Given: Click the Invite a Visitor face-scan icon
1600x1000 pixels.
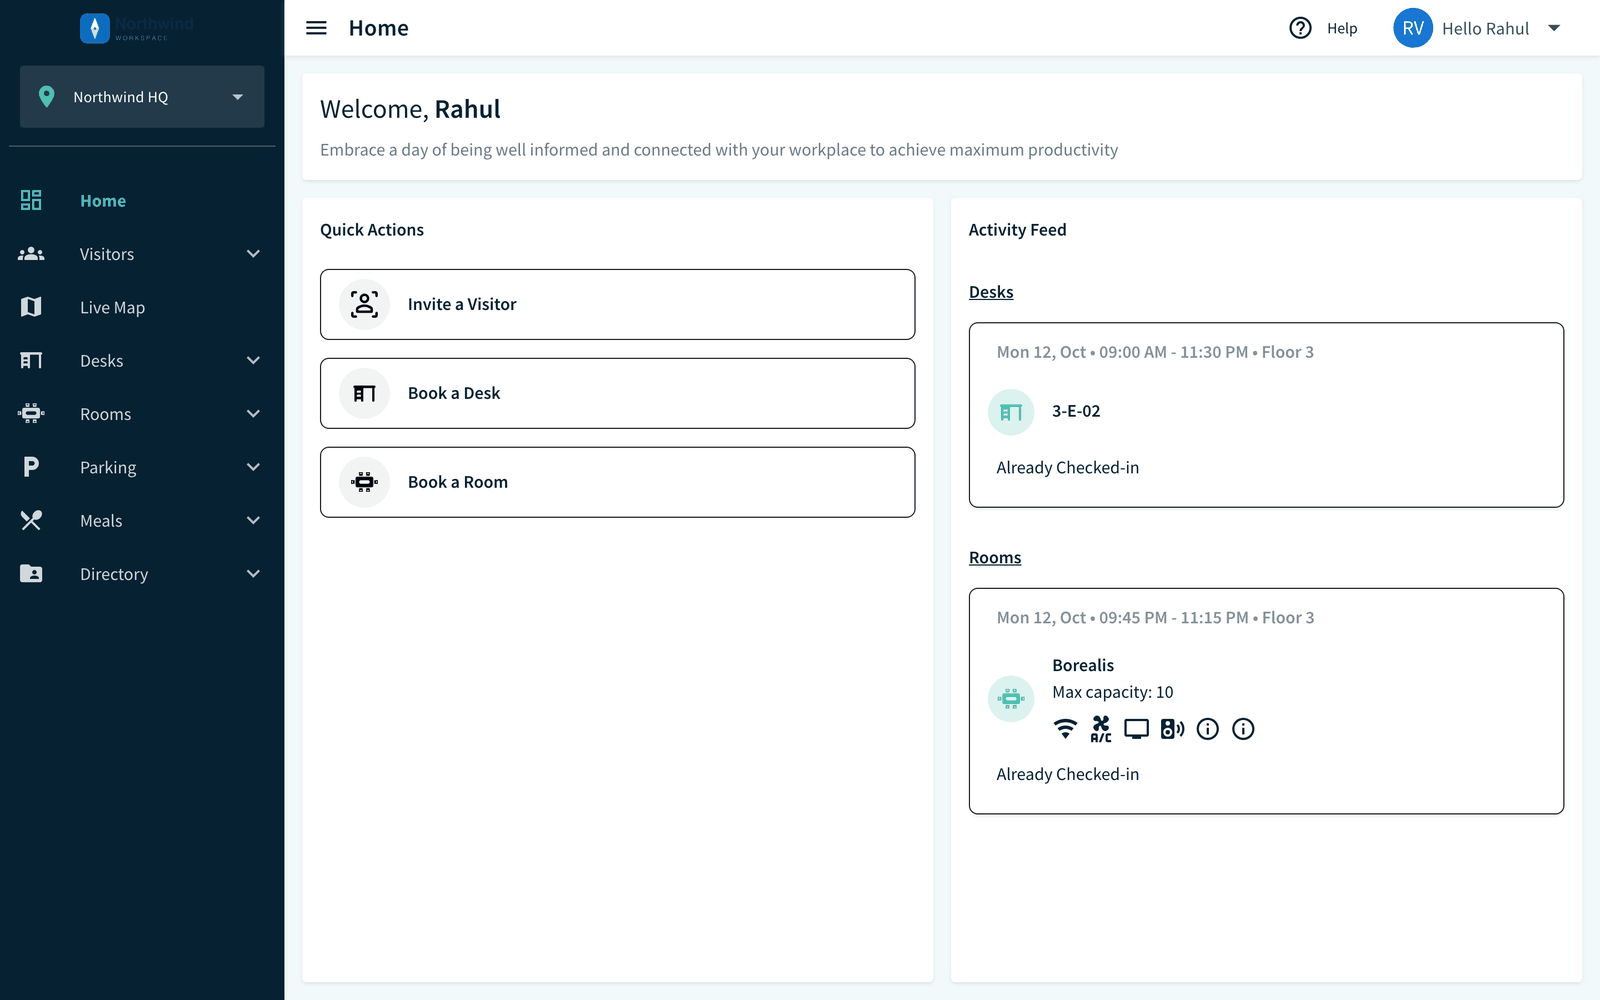Looking at the screenshot, I should point(364,304).
